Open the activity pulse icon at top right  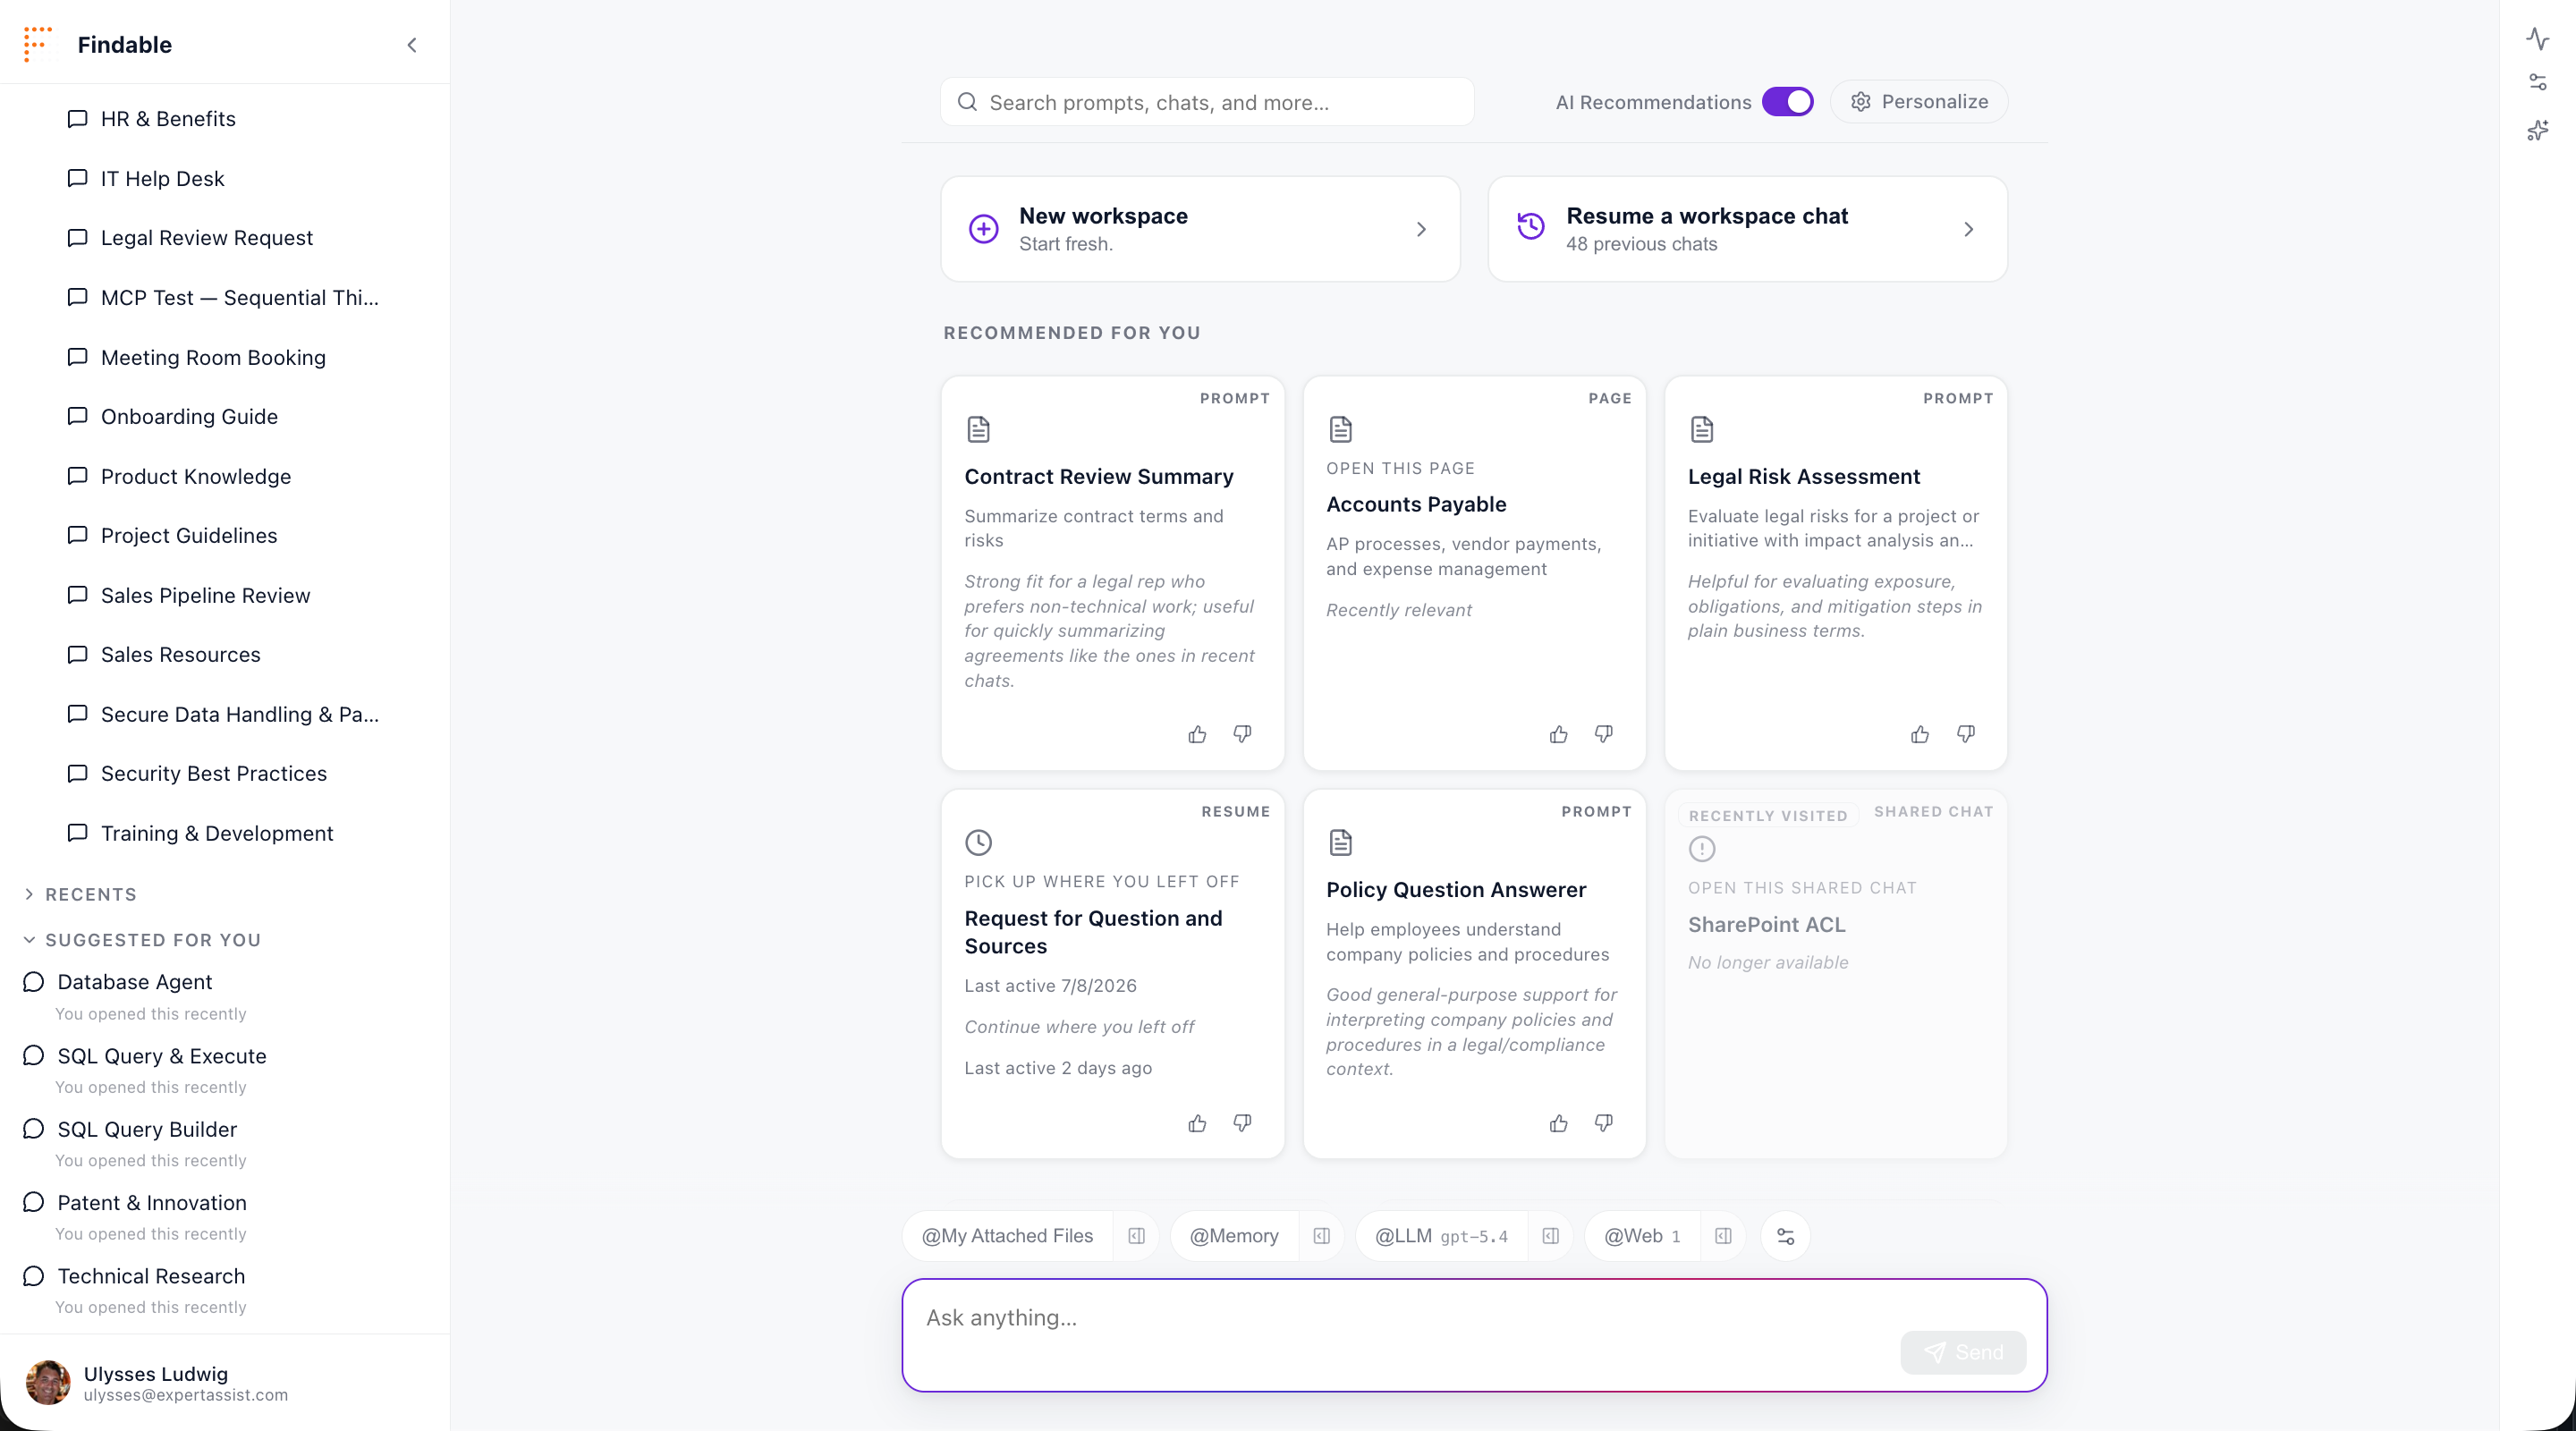(2537, 39)
